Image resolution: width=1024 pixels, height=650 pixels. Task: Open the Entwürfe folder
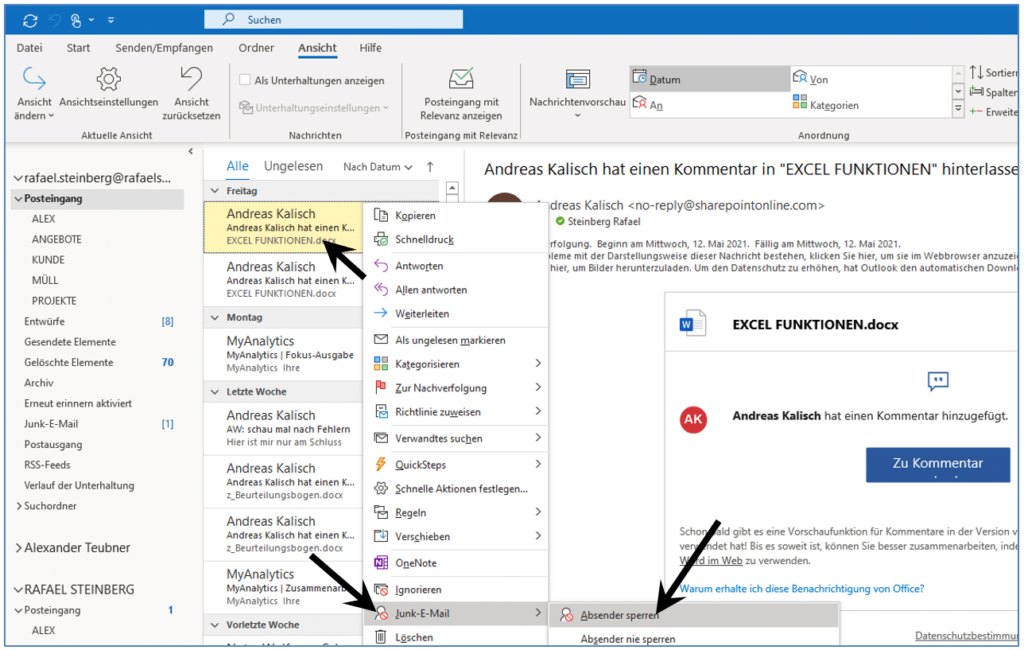pos(44,321)
